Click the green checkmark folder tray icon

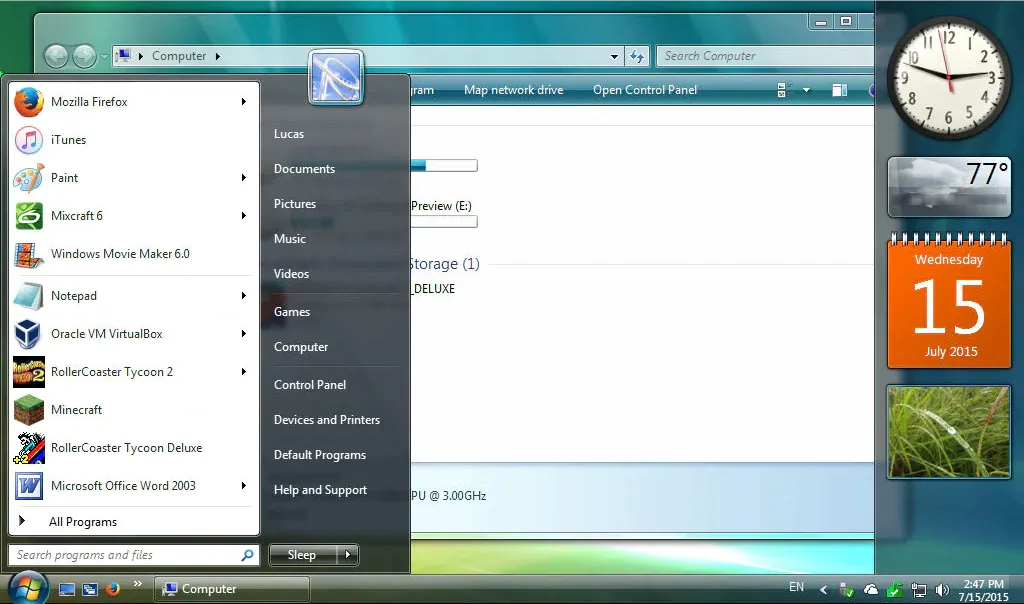click(895, 590)
